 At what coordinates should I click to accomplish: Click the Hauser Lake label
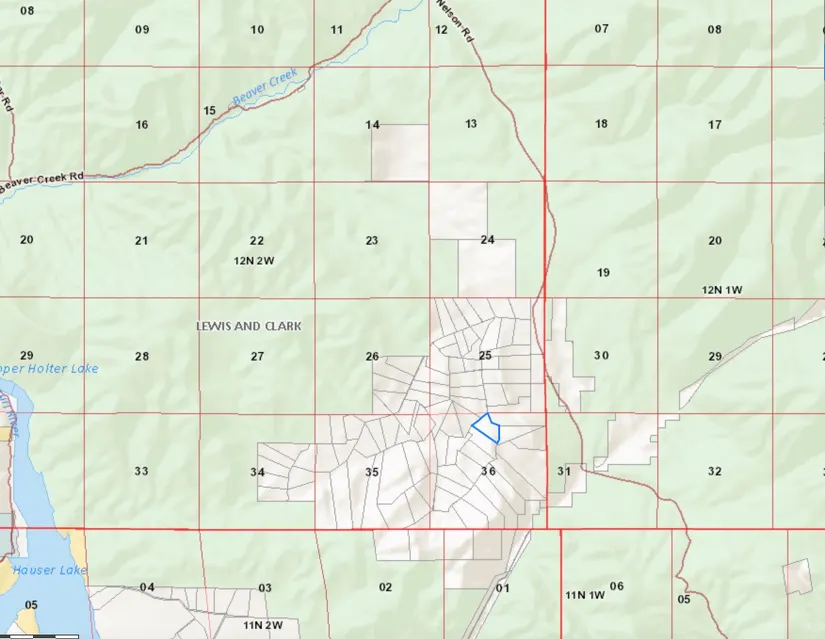[x=49, y=570]
